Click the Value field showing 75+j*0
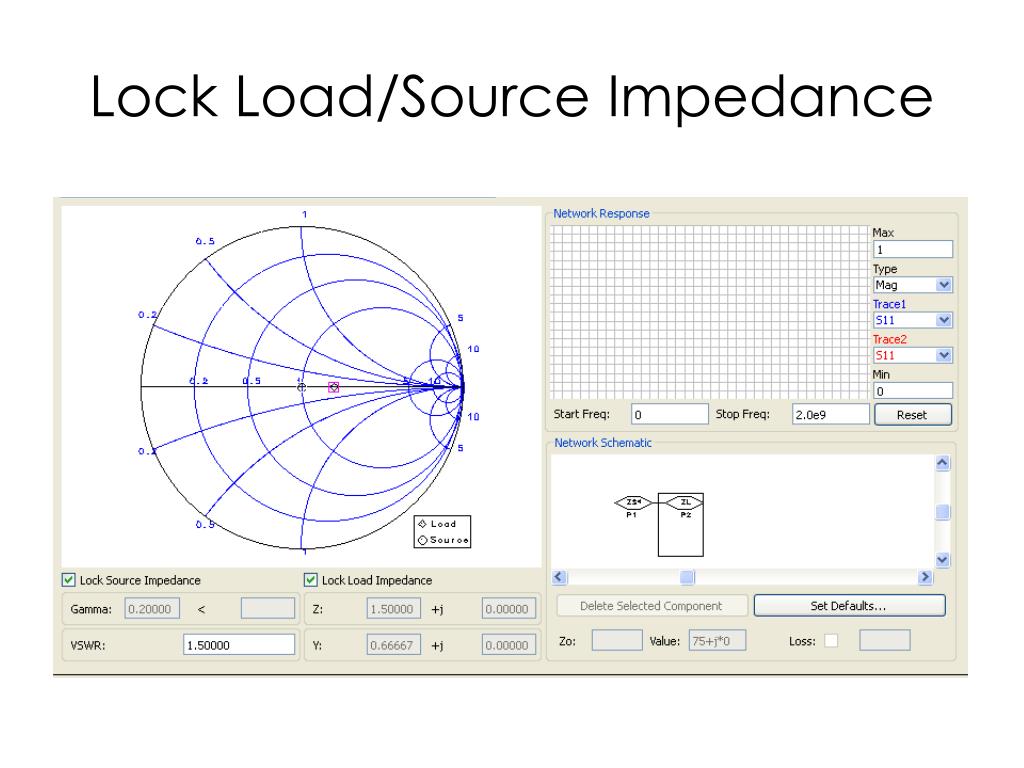1024x768 pixels. (x=717, y=641)
